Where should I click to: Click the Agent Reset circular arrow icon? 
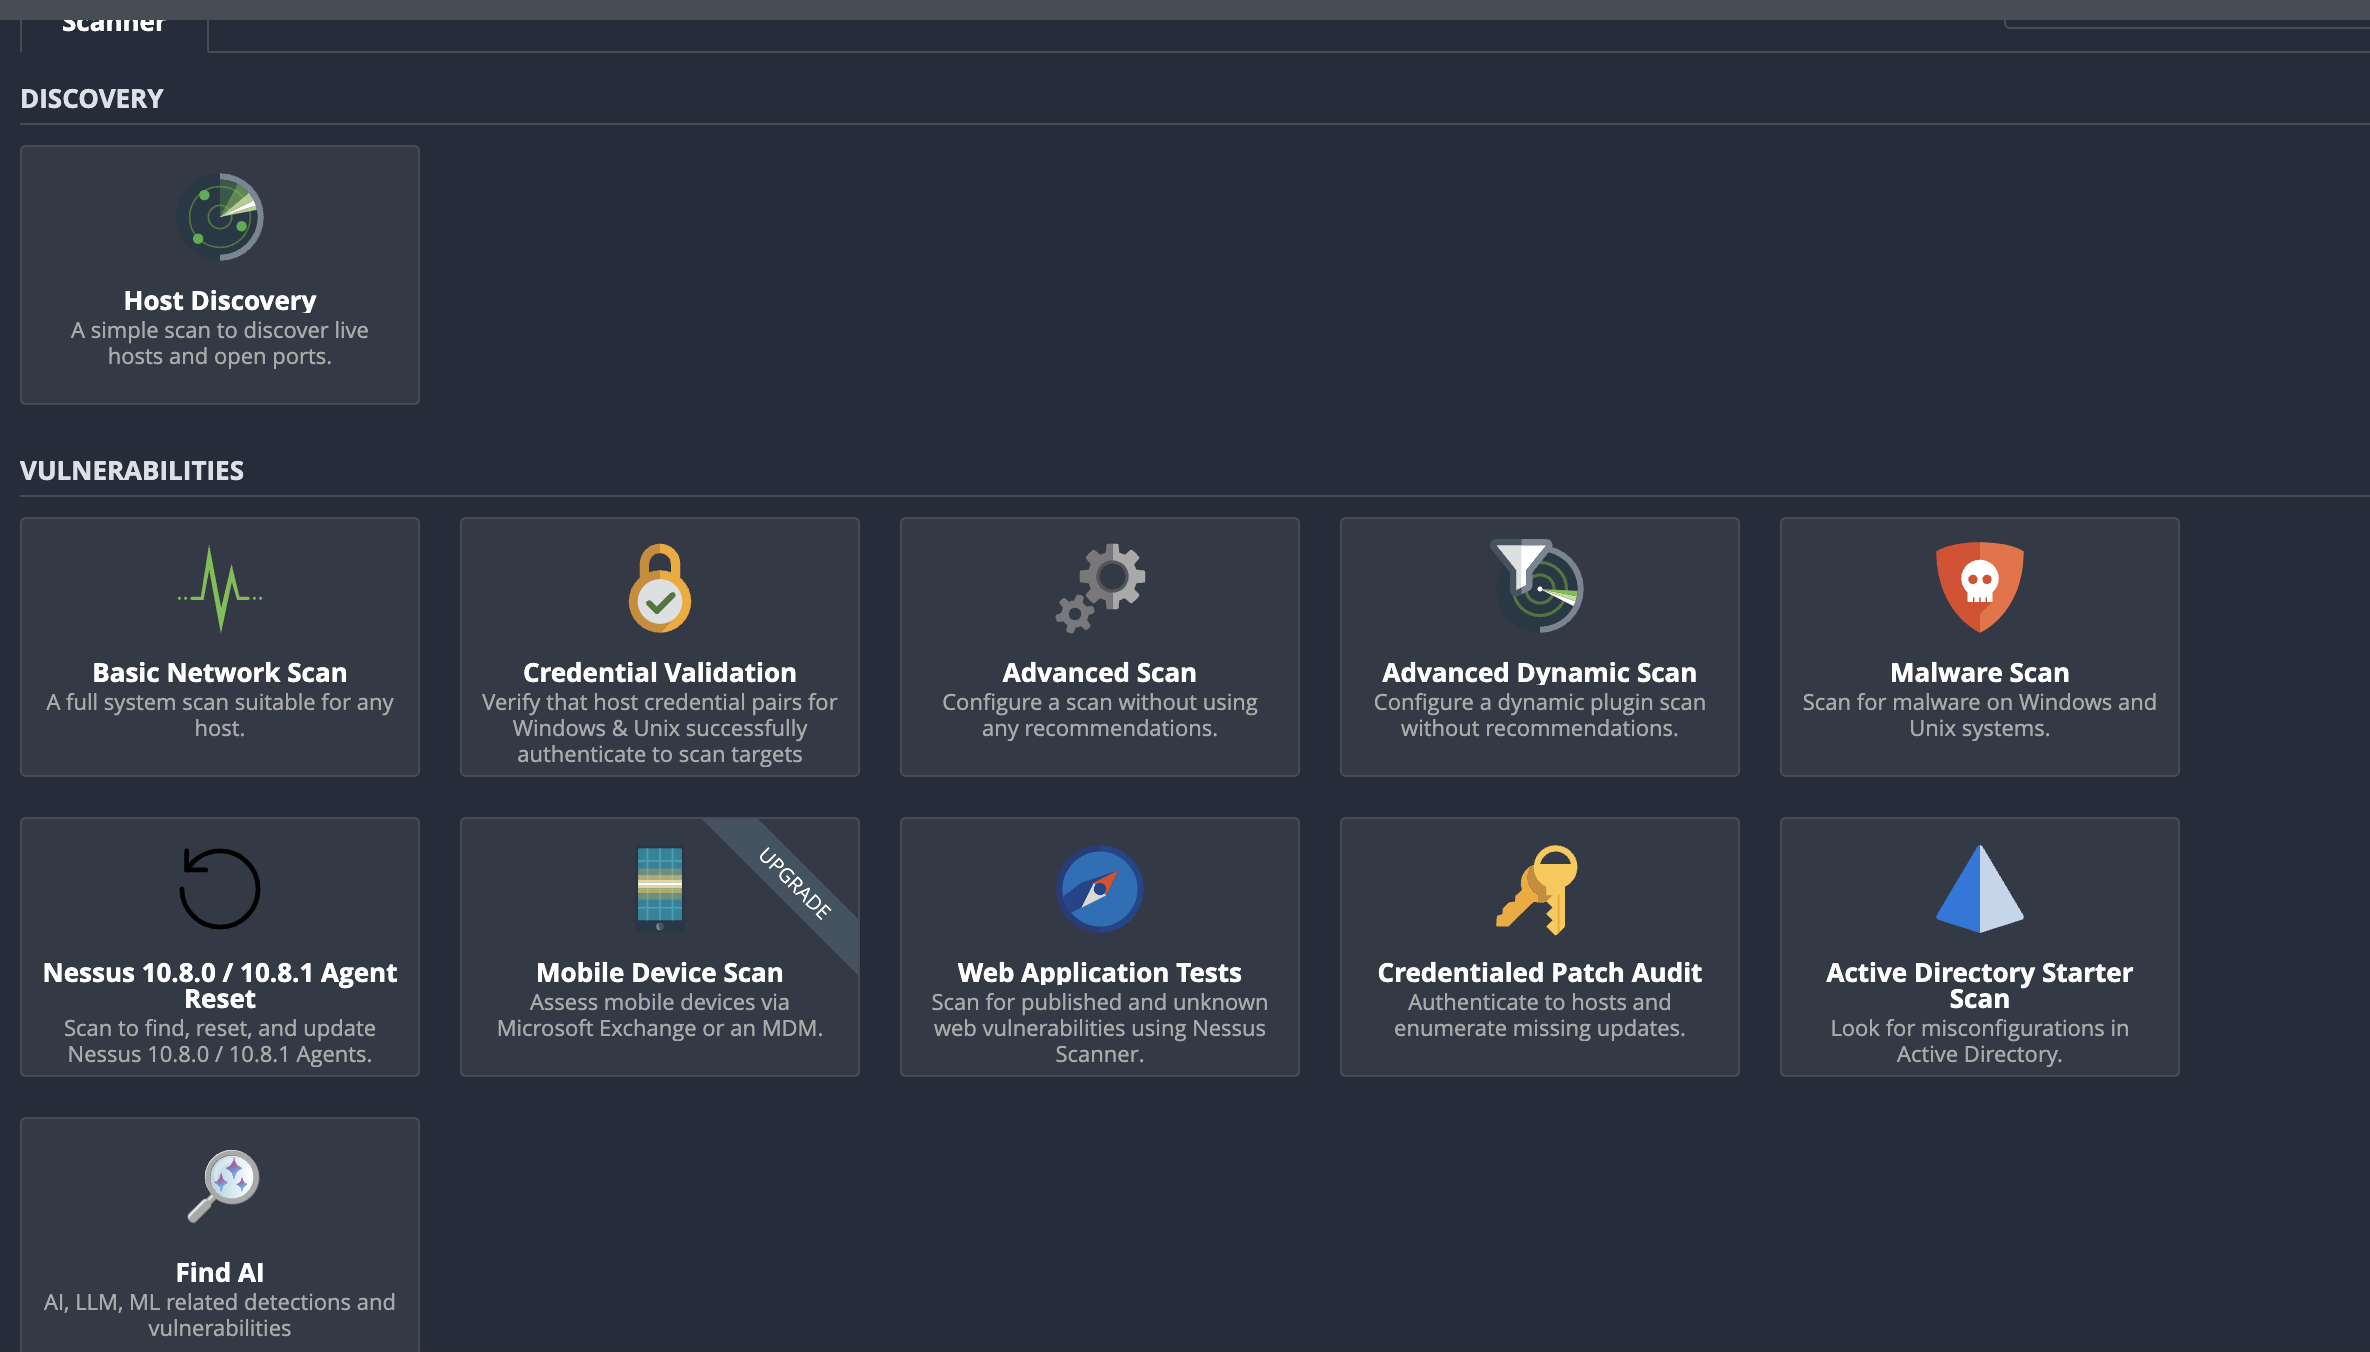220,889
